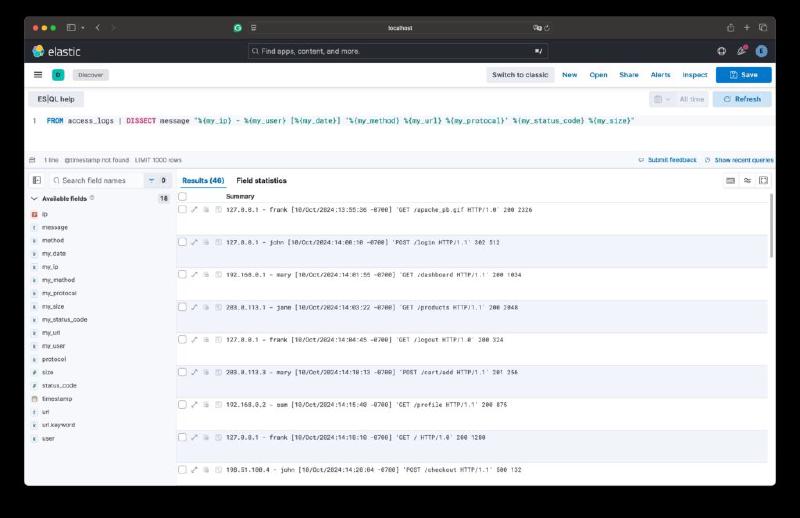Click Switch to classic button
Image resolution: width=800 pixels, height=518 pixels.
tap(520, 75)
